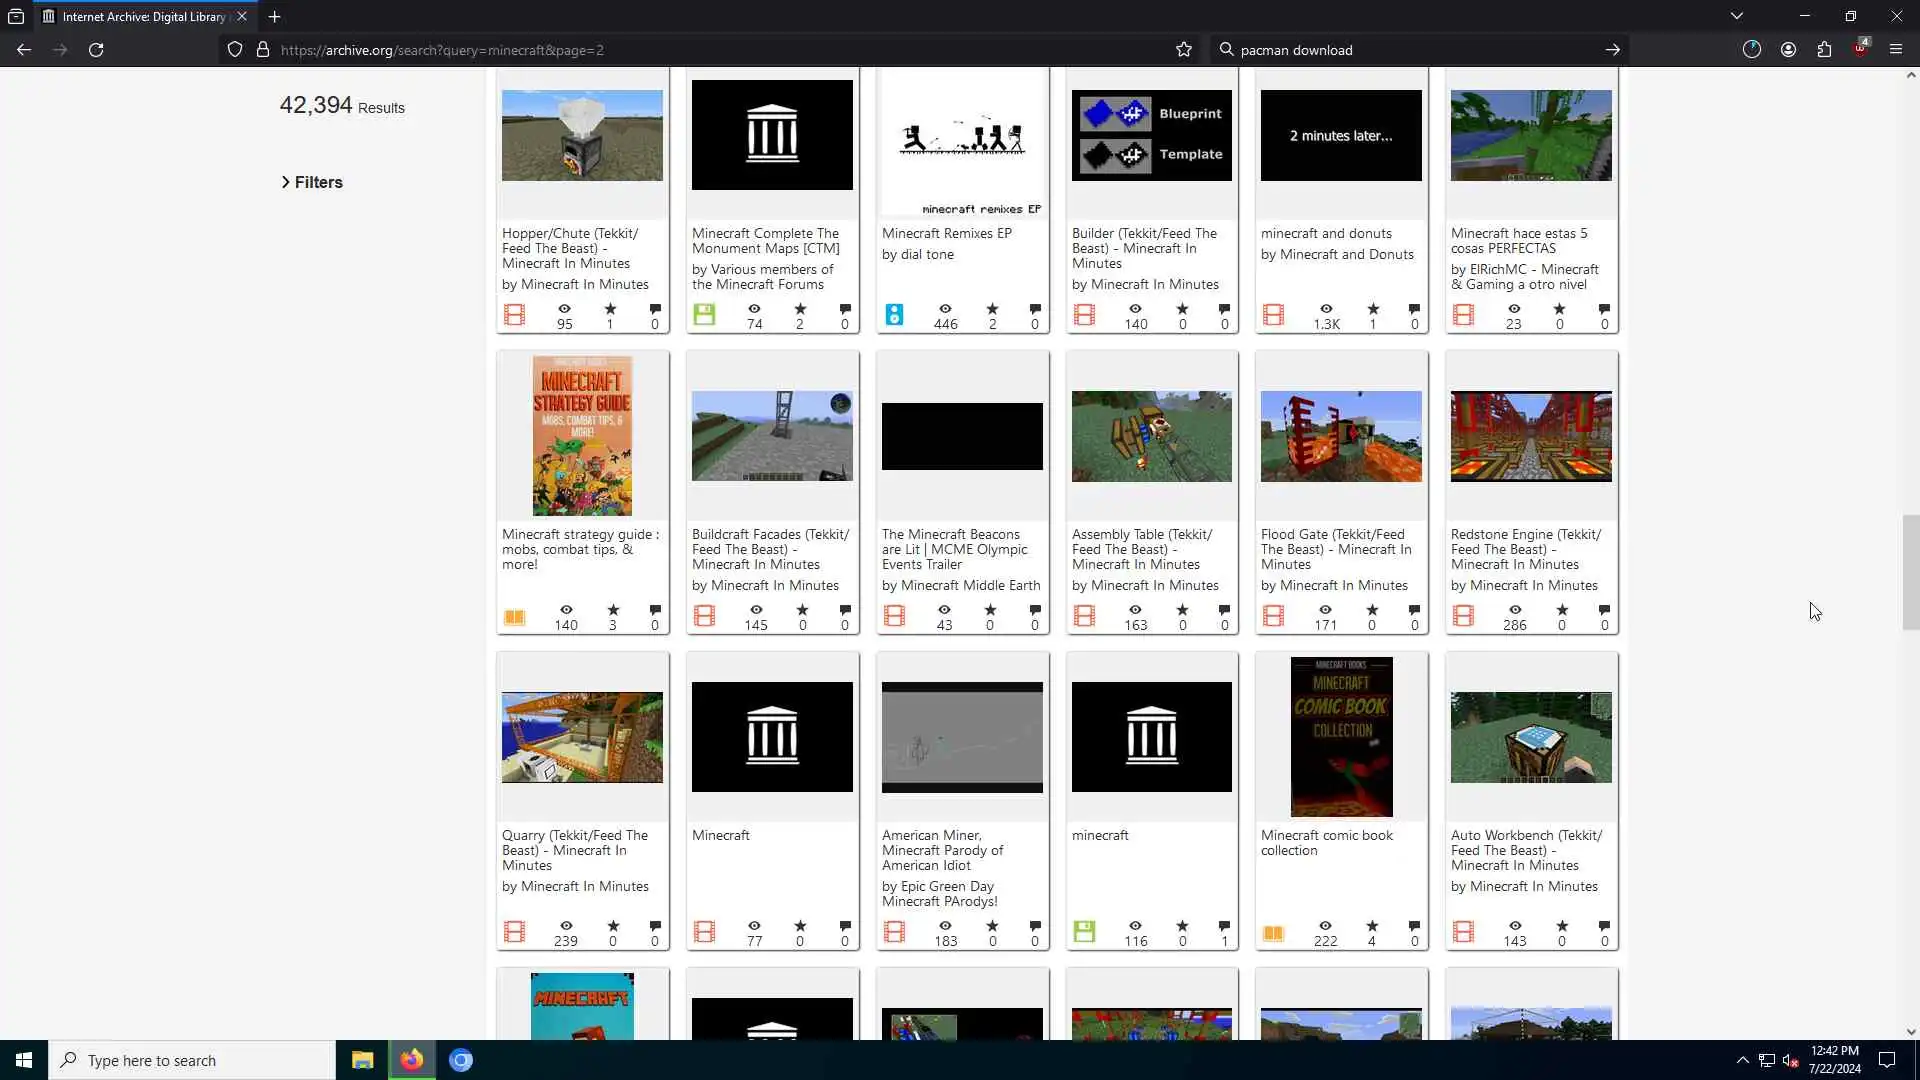Image resolution: width=1920 pixels, height=1080 pixels.
Task: Click the audio media icon on Minecraft Remixes EP
Action: point(894,315)
